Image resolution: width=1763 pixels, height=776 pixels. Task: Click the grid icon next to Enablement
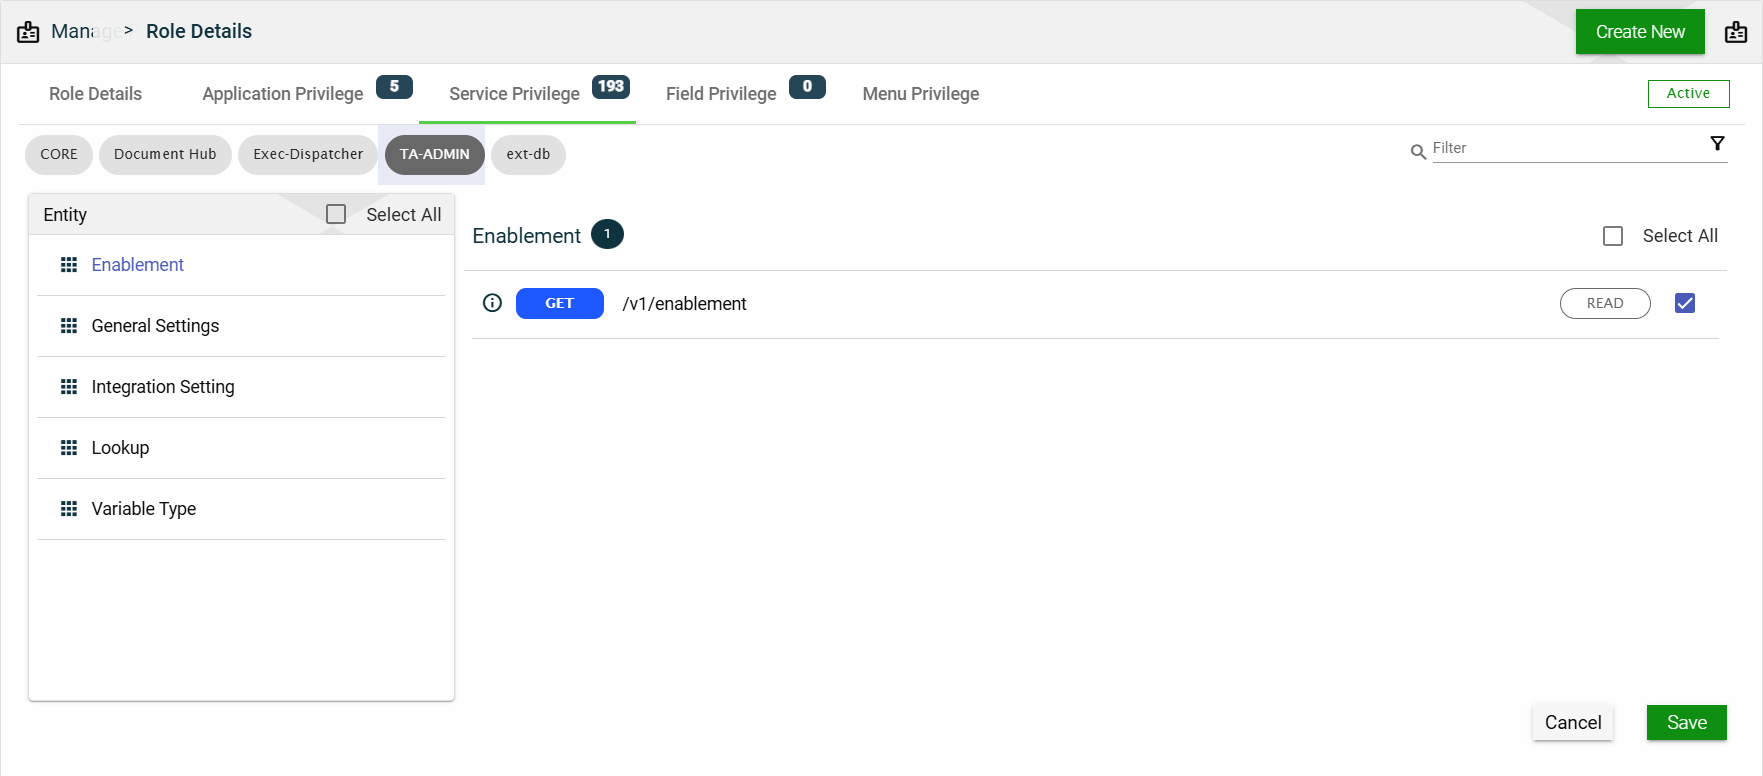coord(69,265)
